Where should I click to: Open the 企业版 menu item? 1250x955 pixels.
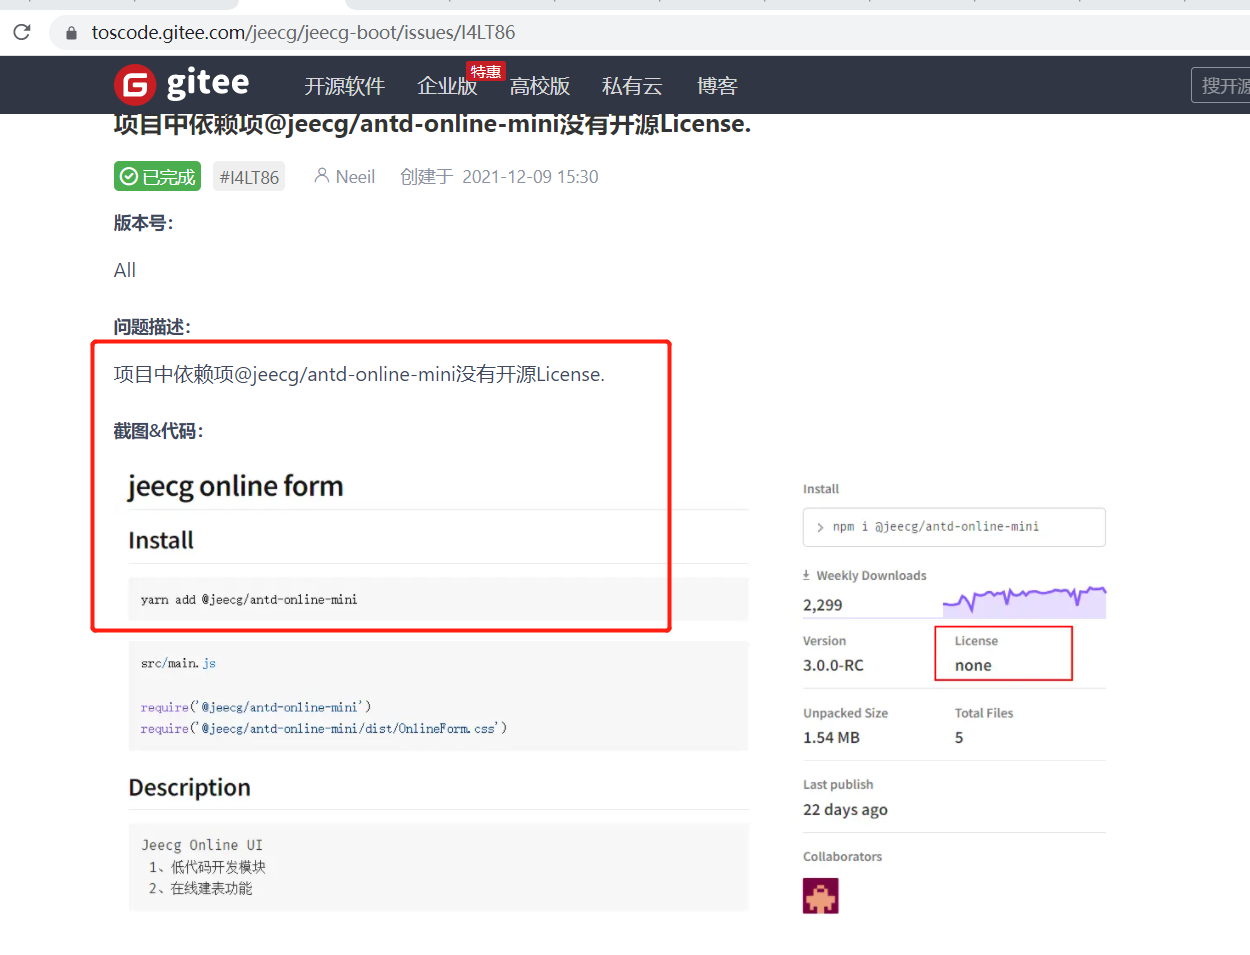tap(446, 86)
